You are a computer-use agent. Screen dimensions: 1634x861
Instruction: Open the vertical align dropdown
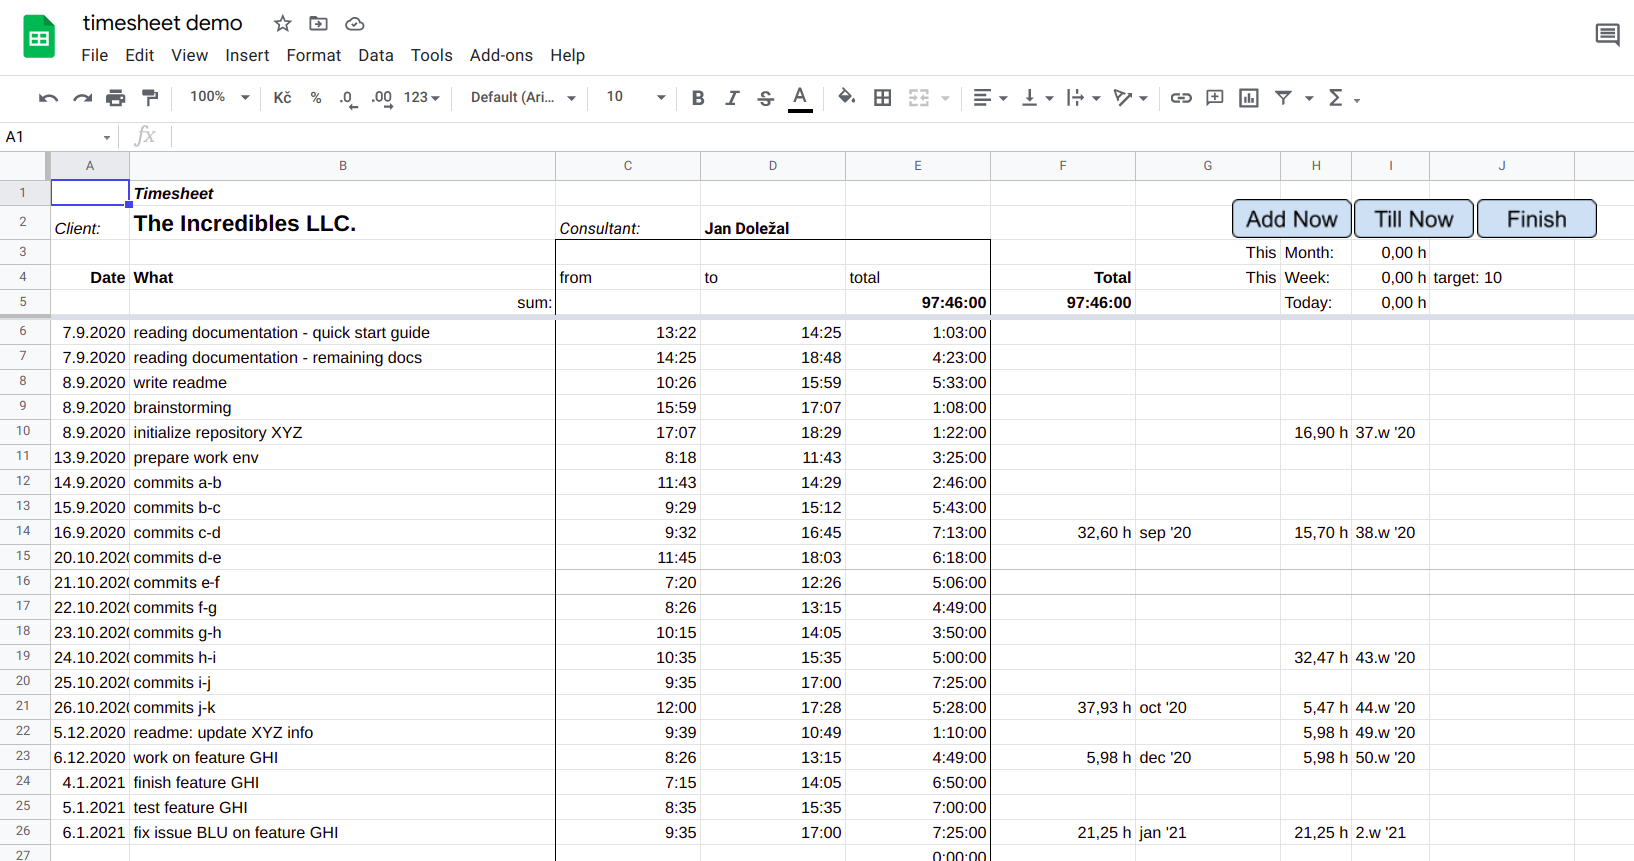click(x=1037, y=98)
